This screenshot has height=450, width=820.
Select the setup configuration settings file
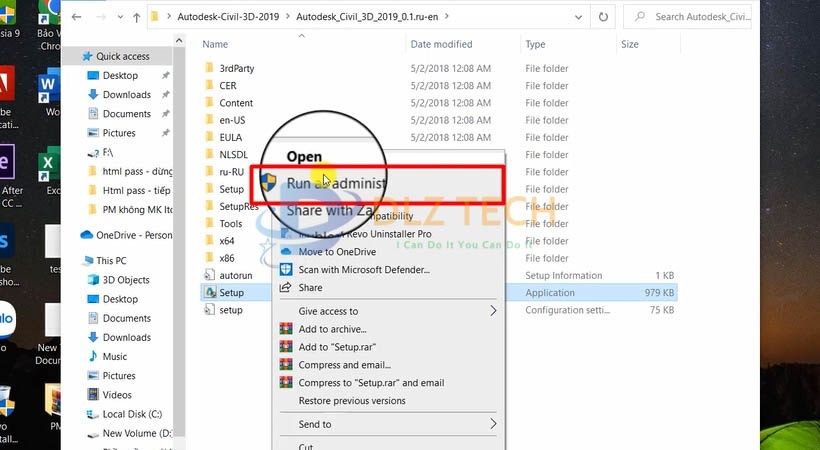point(231,310)
